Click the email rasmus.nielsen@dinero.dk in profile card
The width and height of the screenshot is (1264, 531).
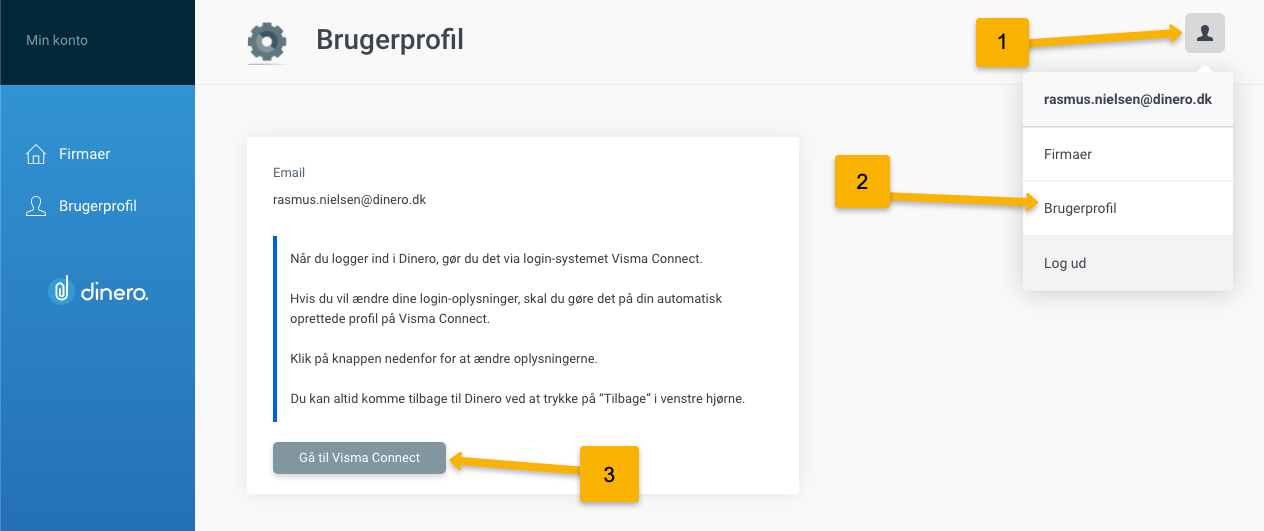pyautogui.click(x=350, y=199)
